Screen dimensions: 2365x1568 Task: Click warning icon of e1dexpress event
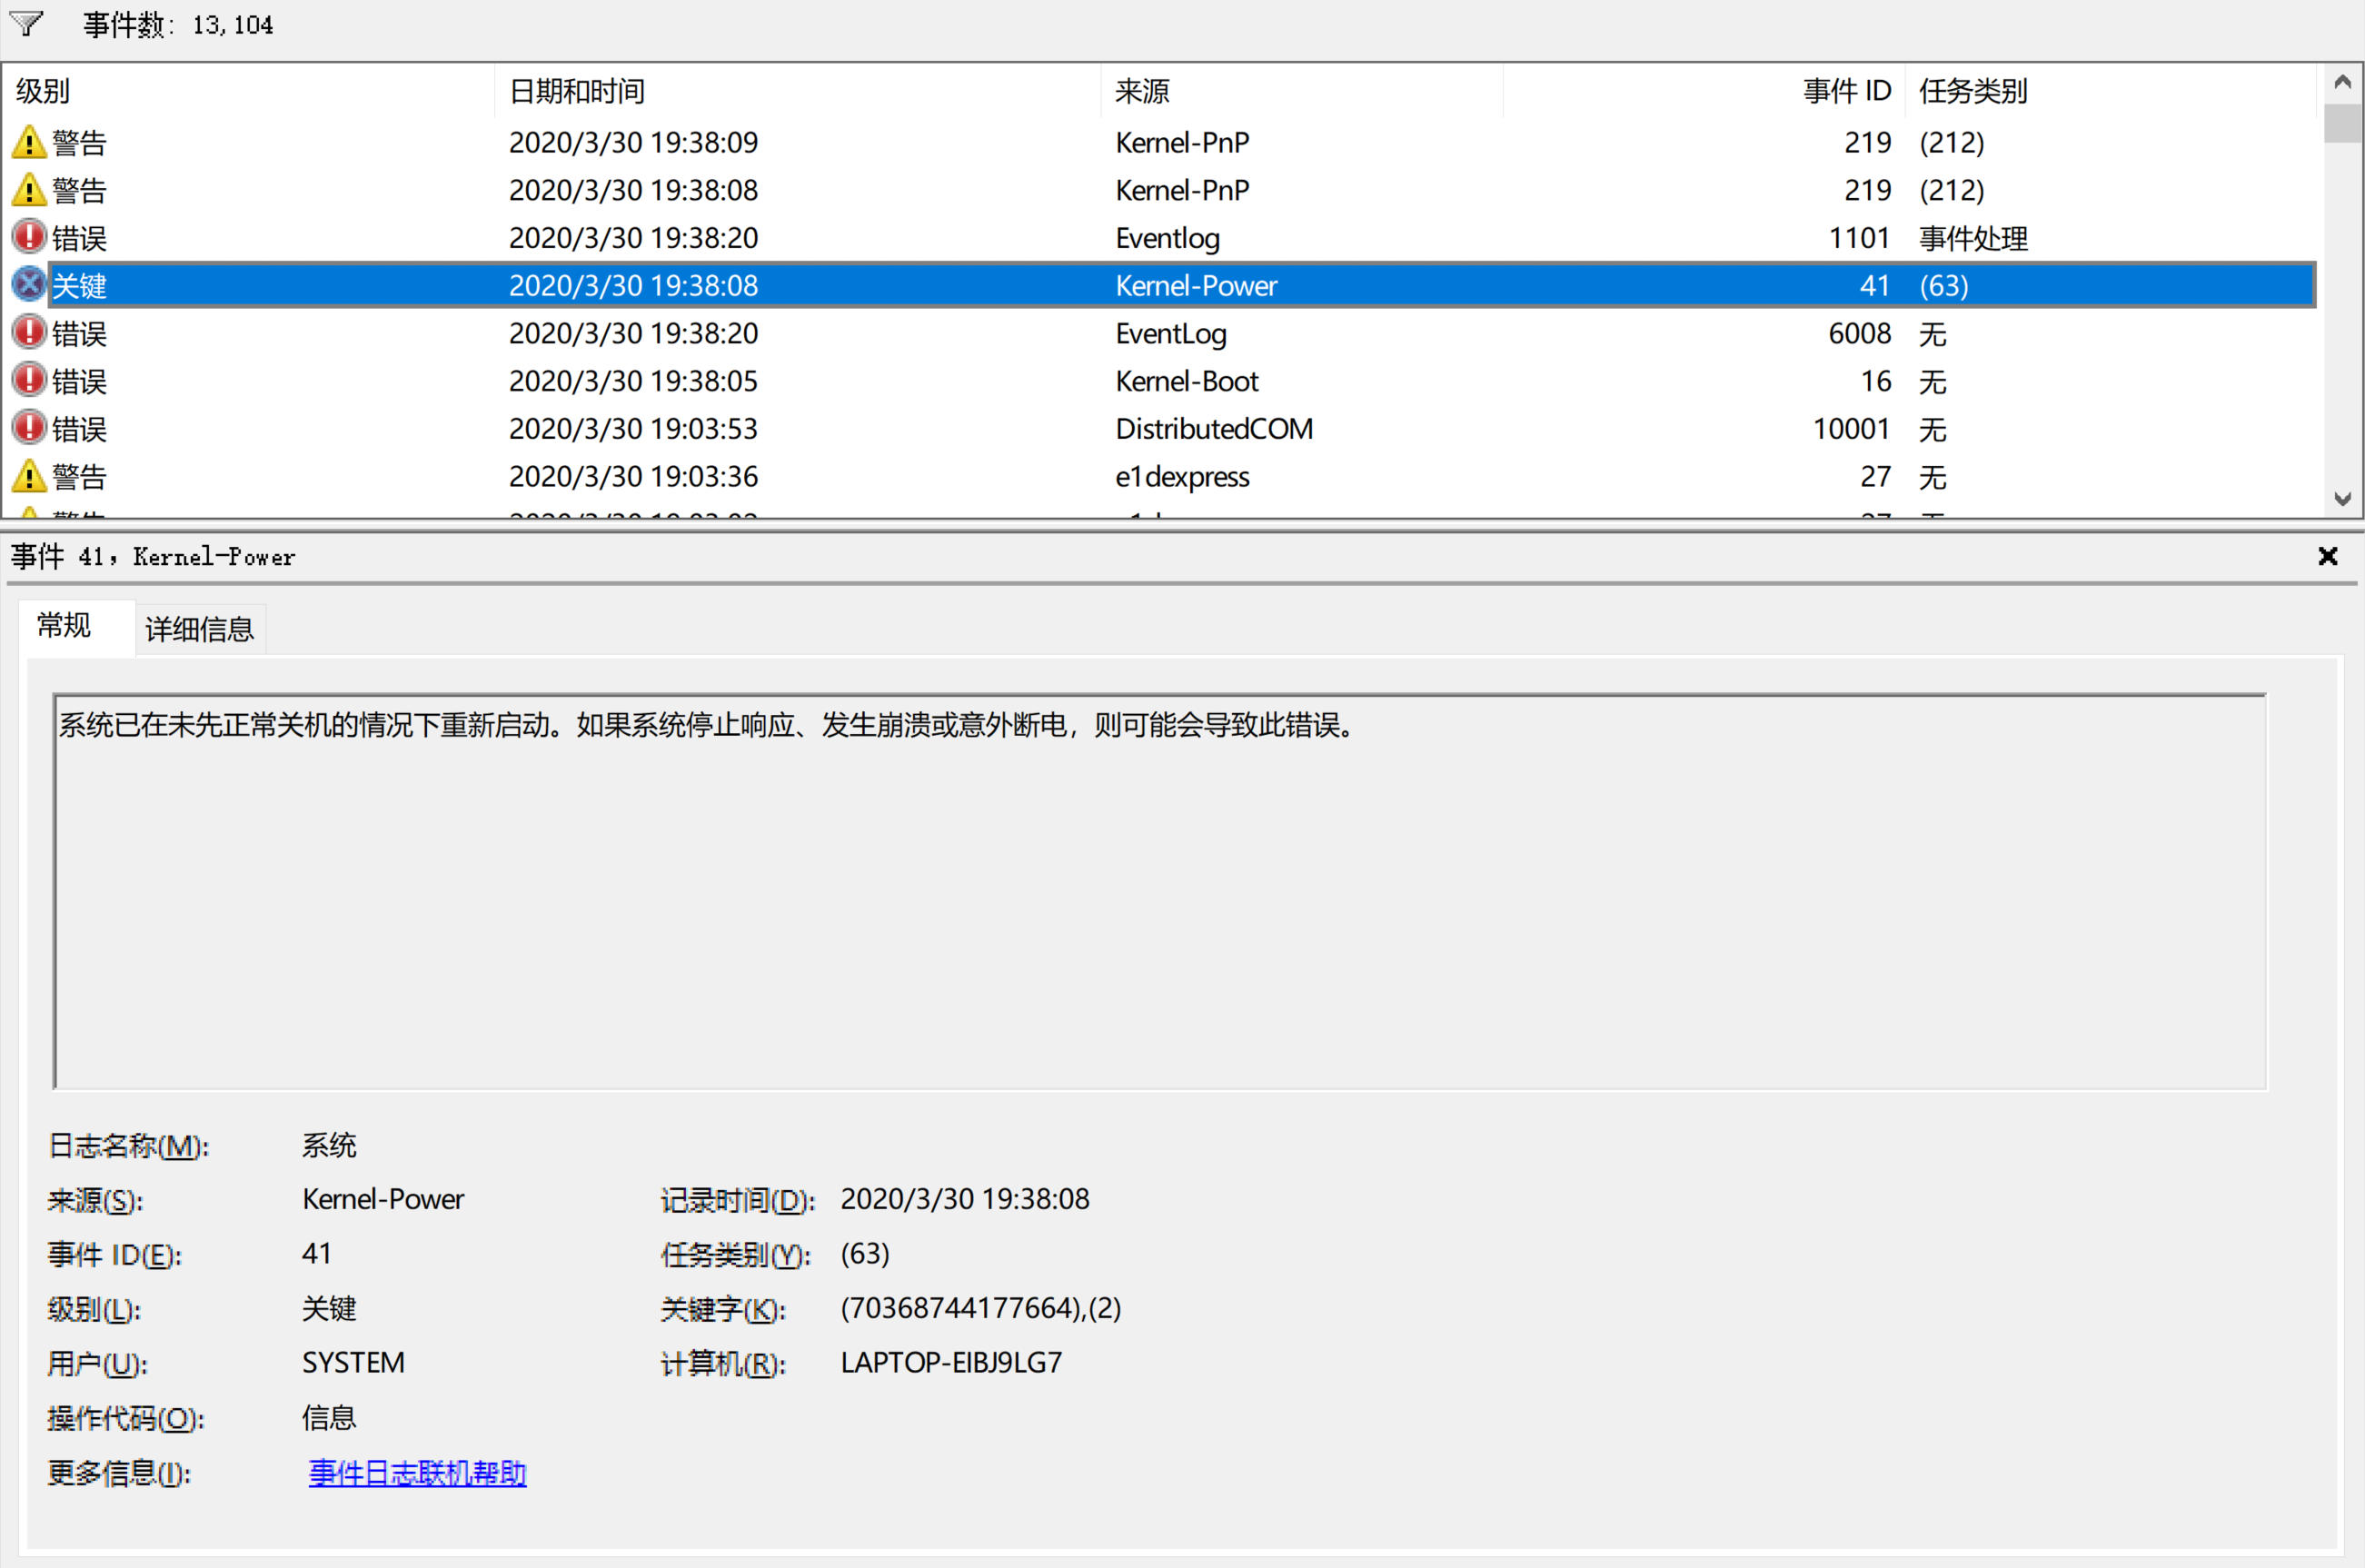(29, 476)
